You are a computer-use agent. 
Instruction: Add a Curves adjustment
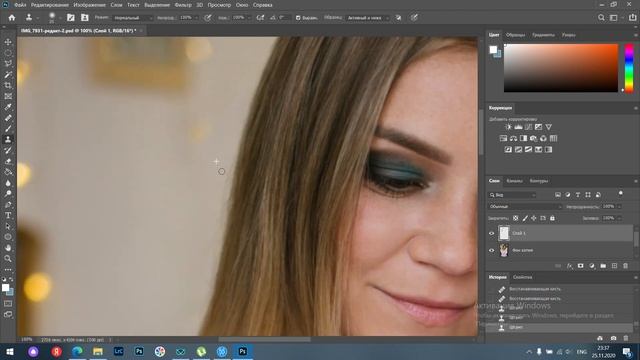click(x=529, y=127)
